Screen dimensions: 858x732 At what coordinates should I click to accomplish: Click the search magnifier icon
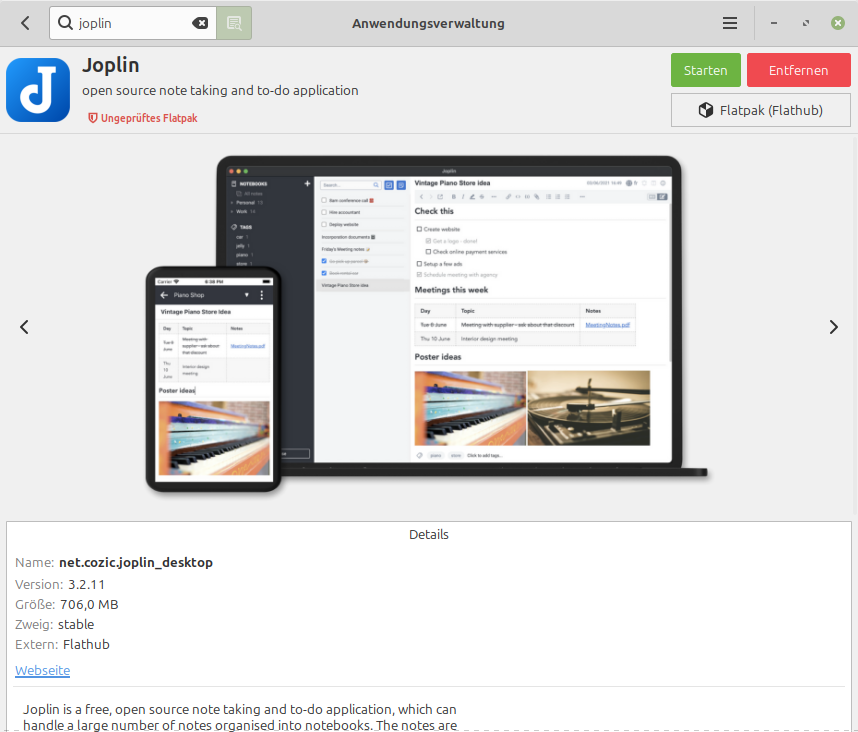tap(65, 22)
